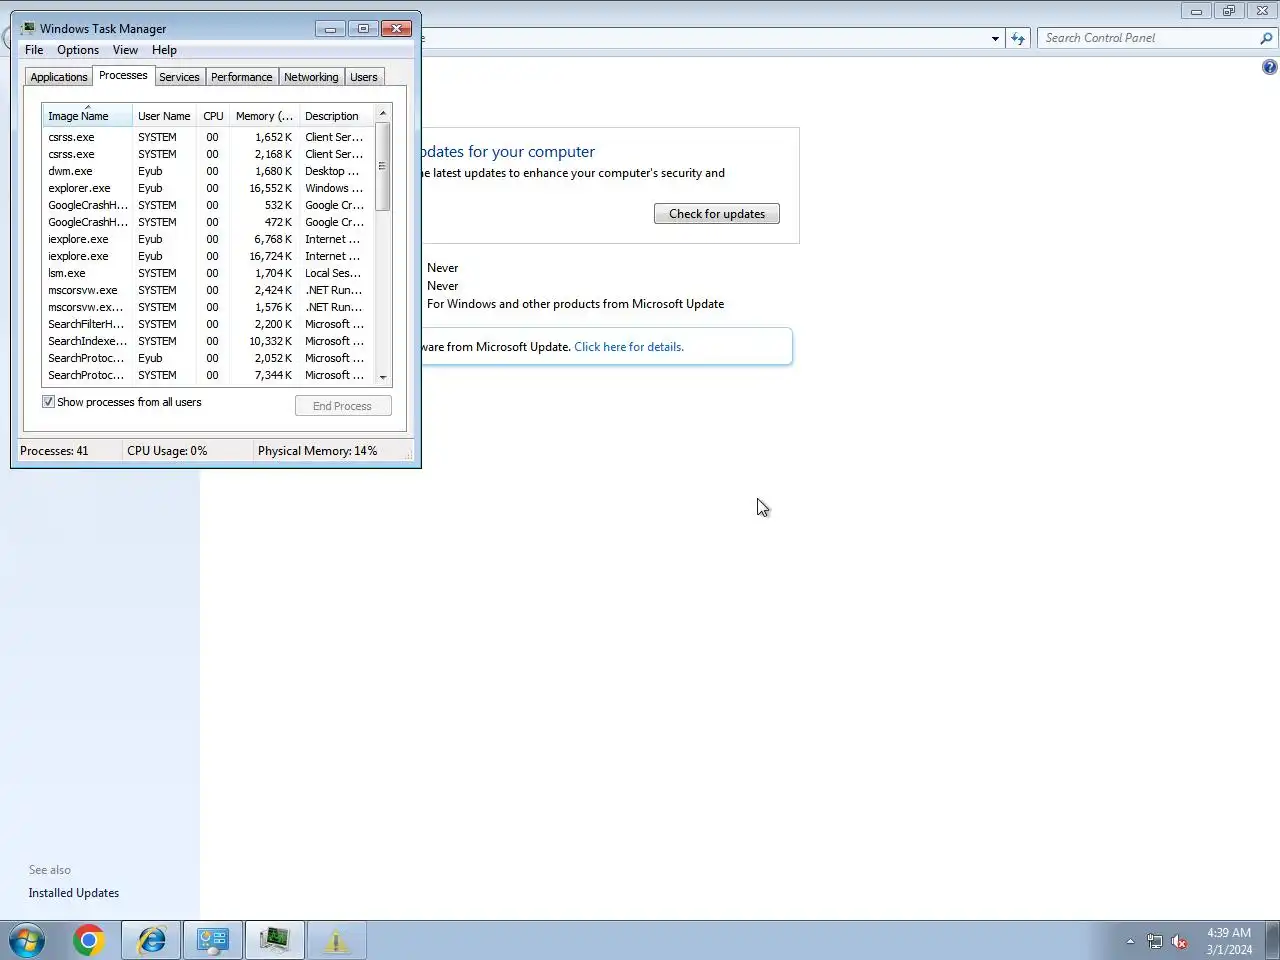This screenshot has height=960, width=1280.
Task: Select the SearchFilterH... process row
Action: (x=208, y=324)
